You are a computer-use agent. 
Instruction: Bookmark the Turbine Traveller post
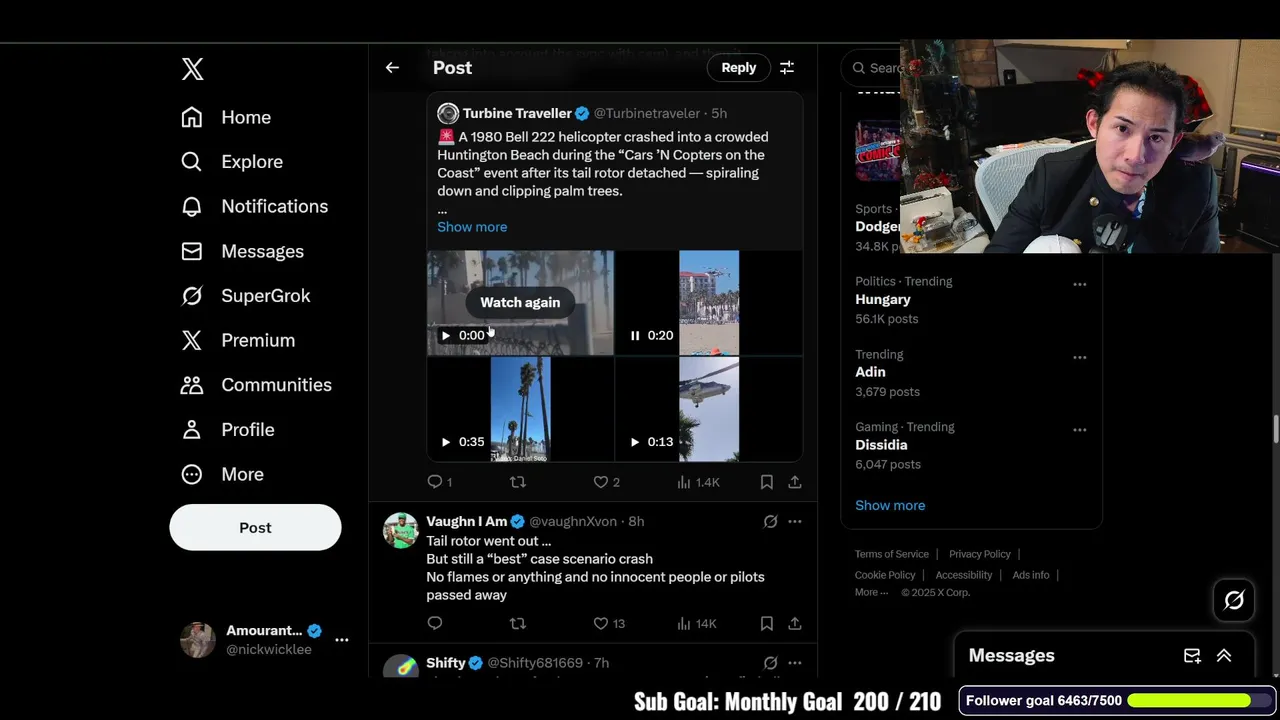coord(767,482)
